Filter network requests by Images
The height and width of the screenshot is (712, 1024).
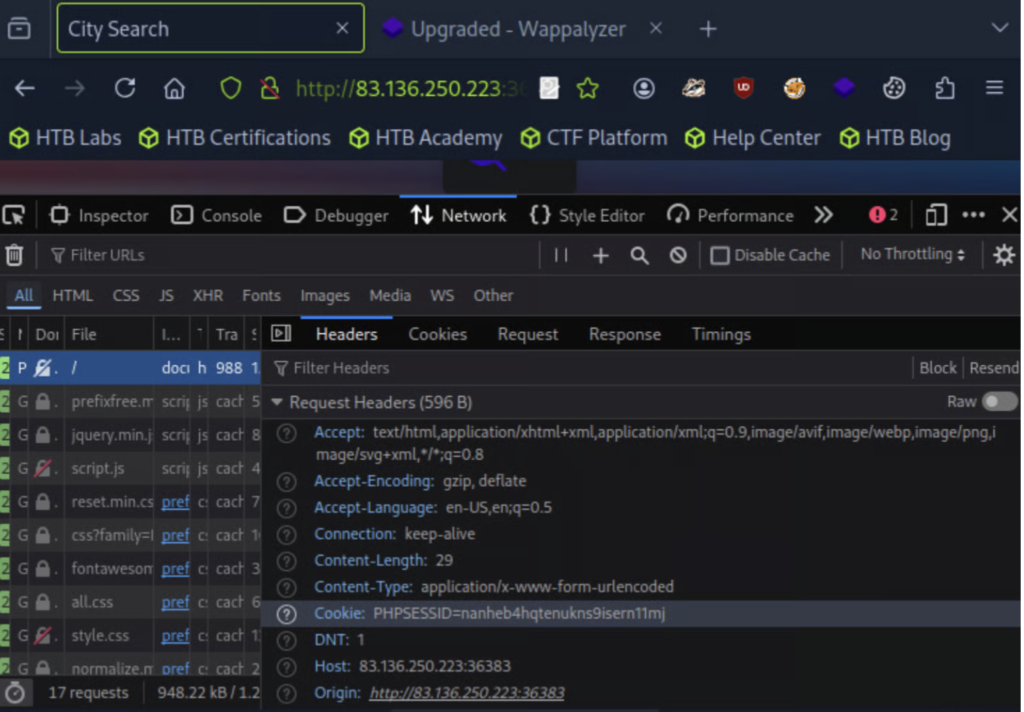tap(324, 295)
